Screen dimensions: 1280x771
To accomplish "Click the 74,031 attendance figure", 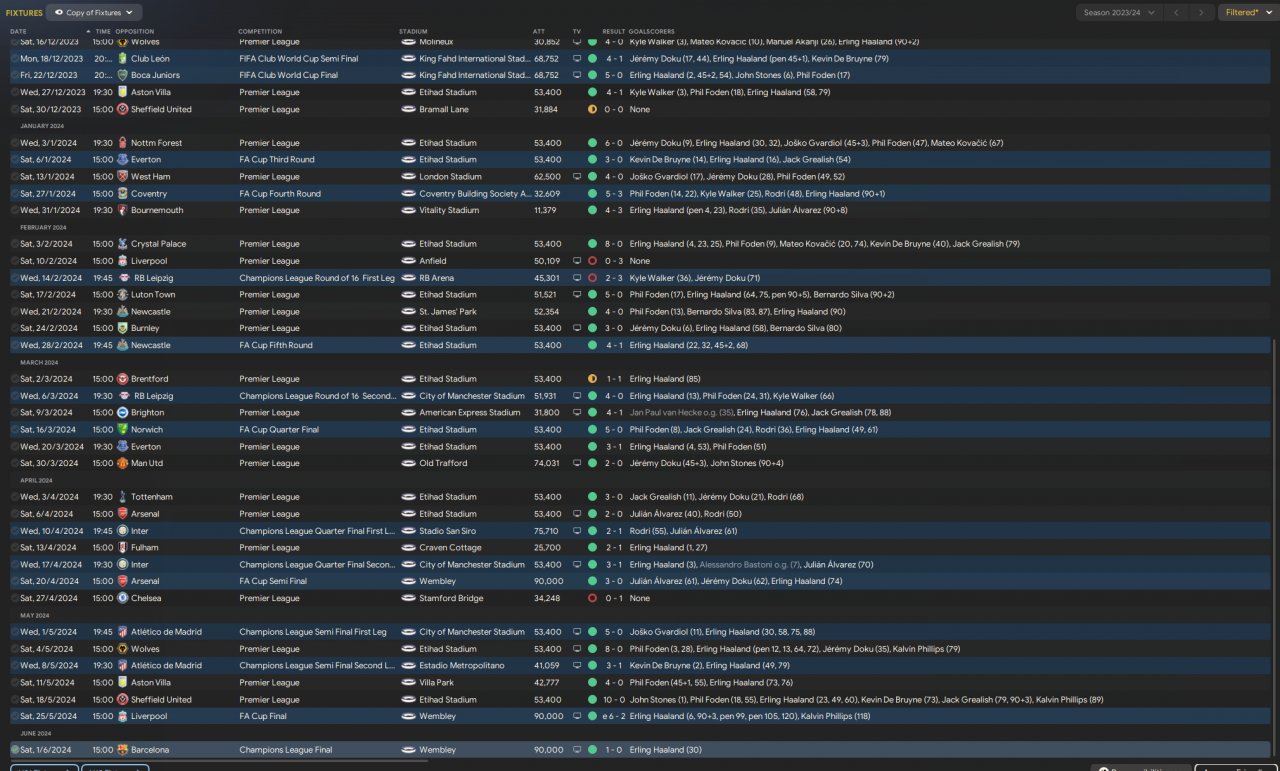I will click(547, 464).
